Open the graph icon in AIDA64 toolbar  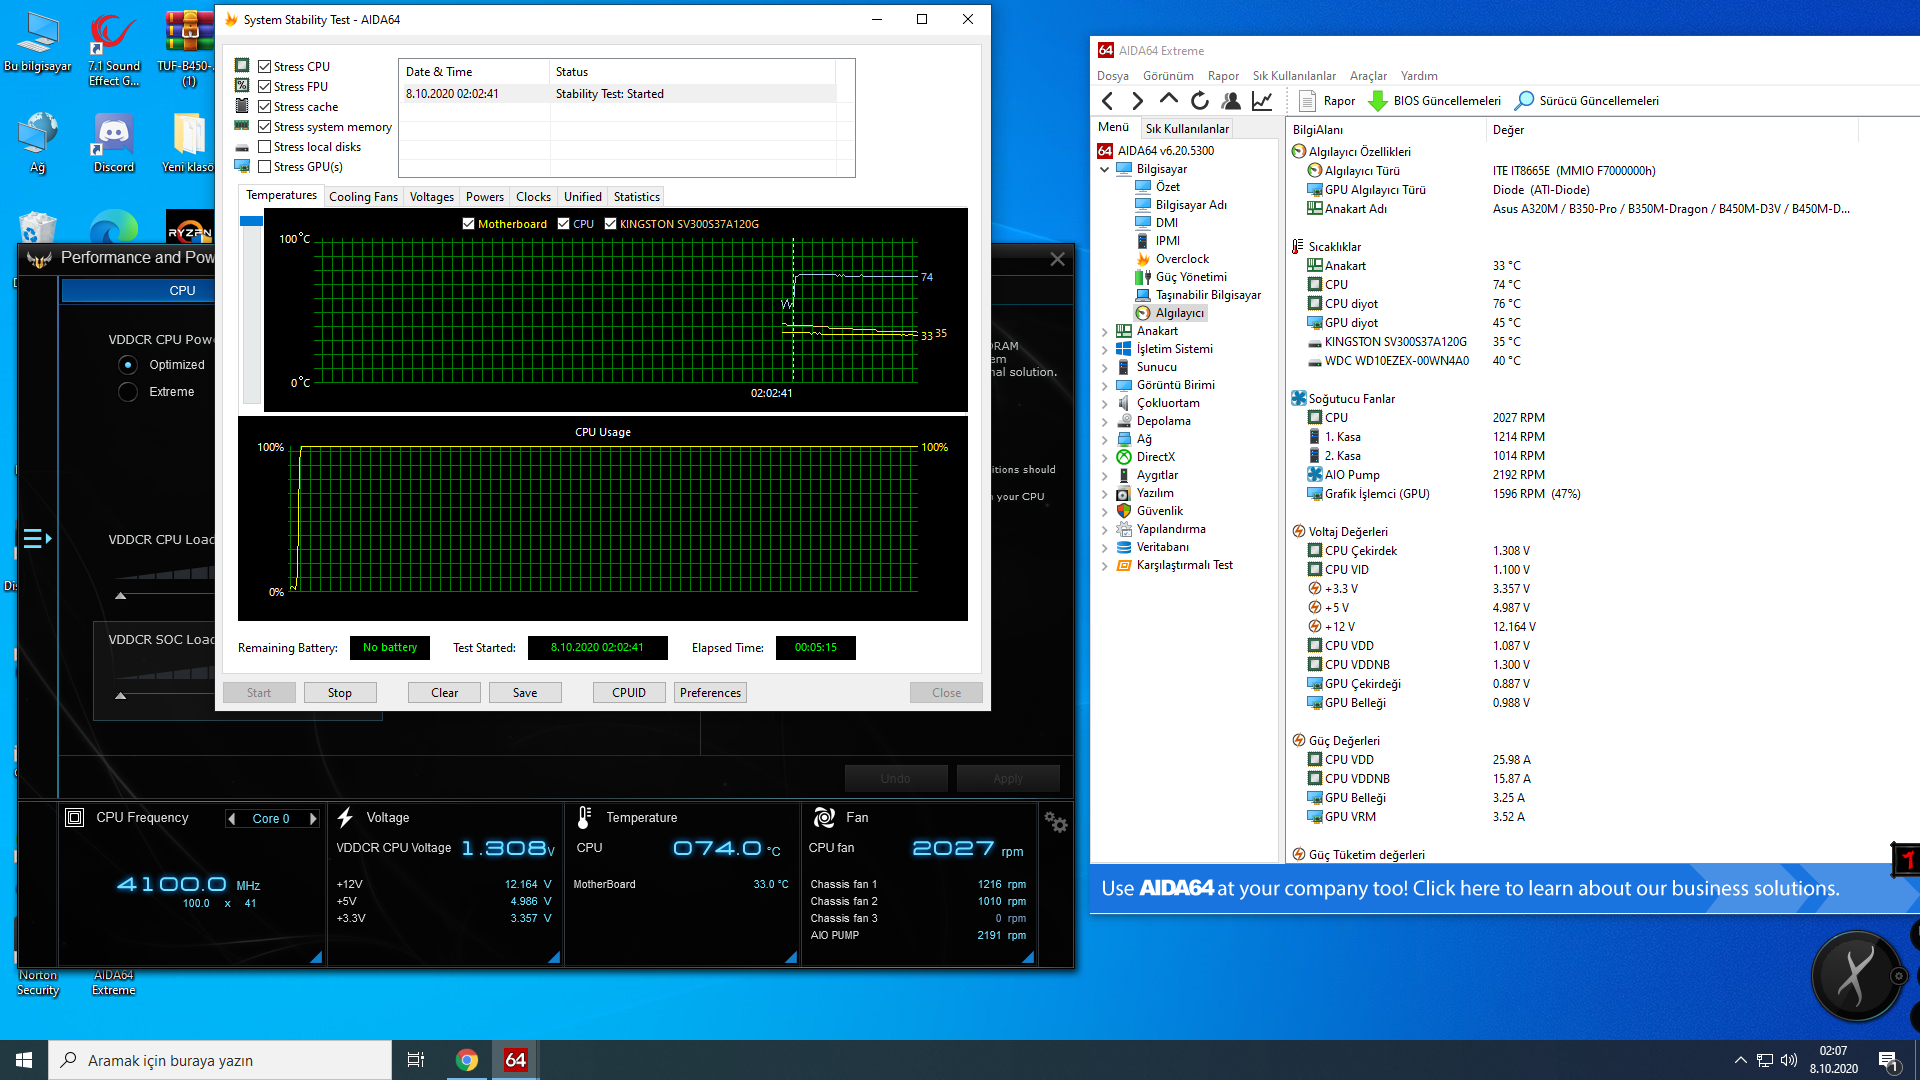pyautogui.click(x=1262, y=101)
